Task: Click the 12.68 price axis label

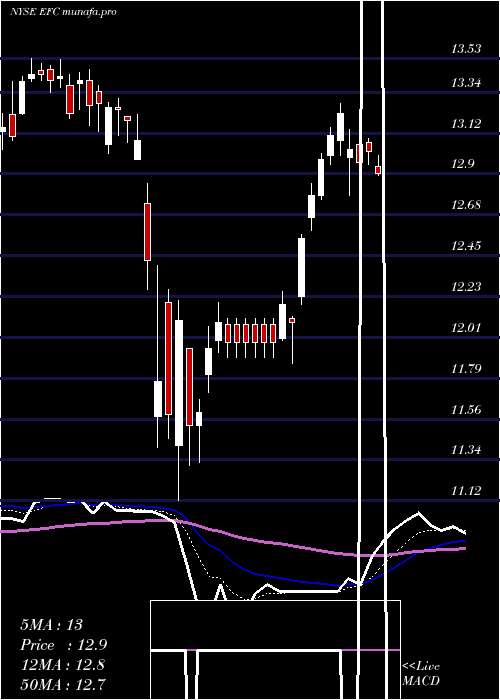Action: [466, 205]
